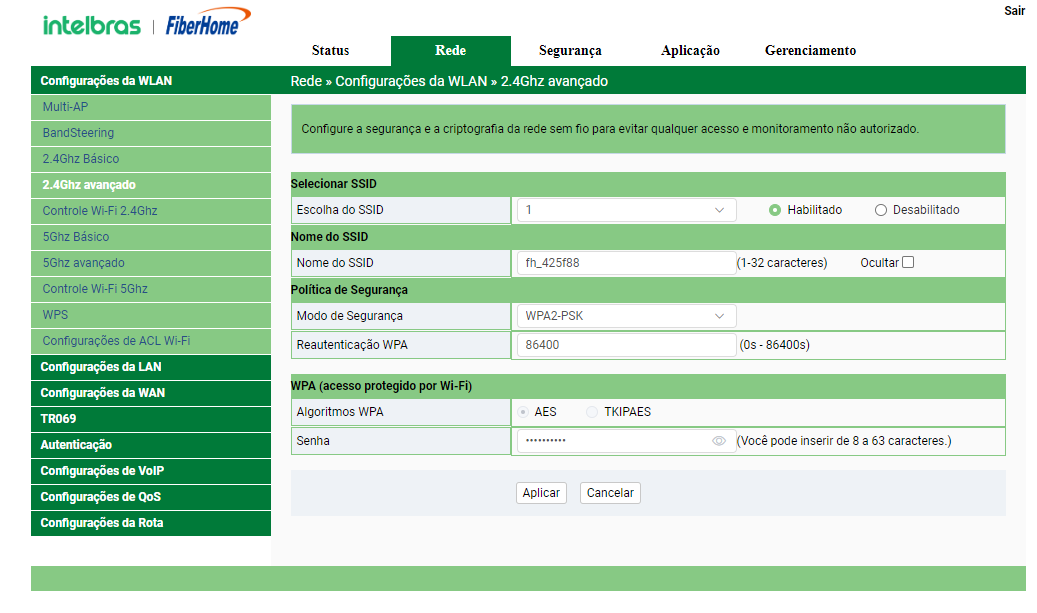Click the Intelbras logo
This screenshot has height=613, width=1037.
coord(92,26)
